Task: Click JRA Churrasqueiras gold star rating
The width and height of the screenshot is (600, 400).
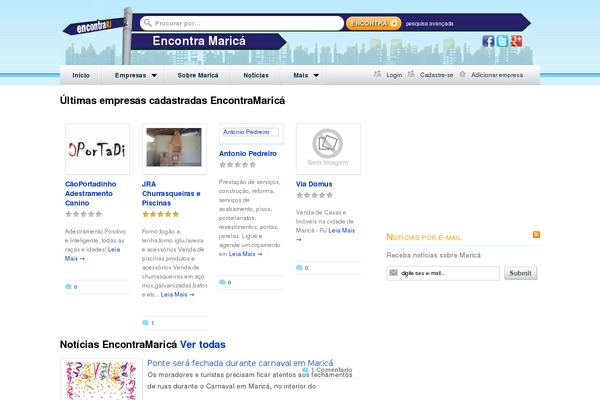Action: (160, 214)
